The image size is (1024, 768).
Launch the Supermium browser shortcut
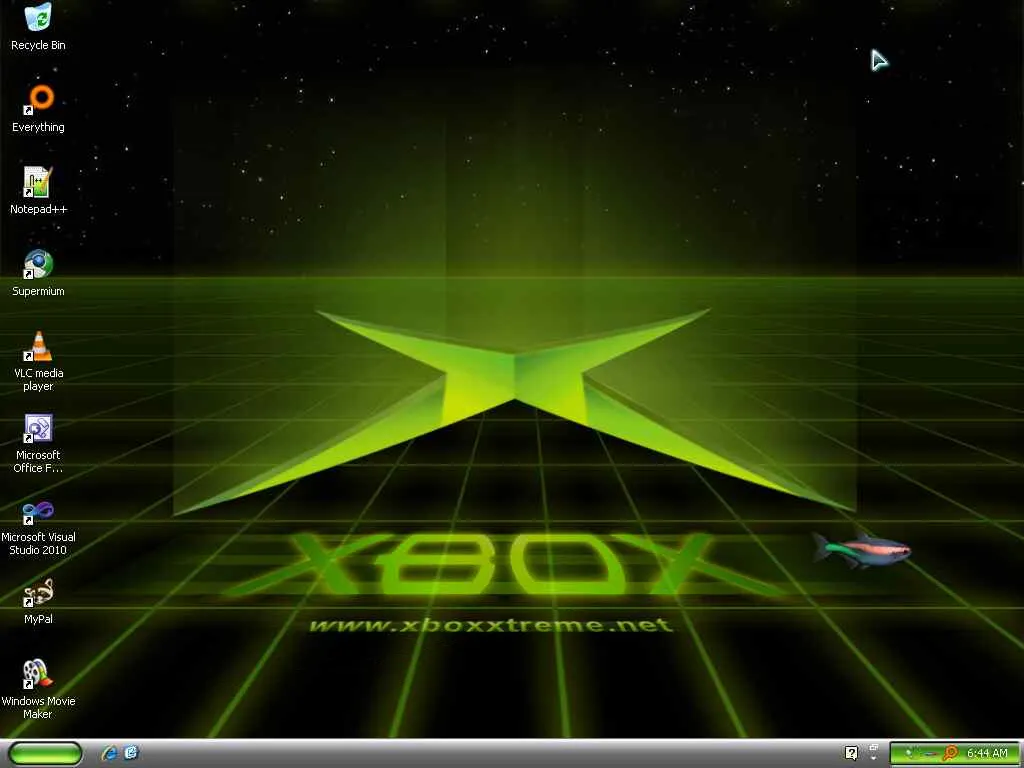[x=38, y=273]
